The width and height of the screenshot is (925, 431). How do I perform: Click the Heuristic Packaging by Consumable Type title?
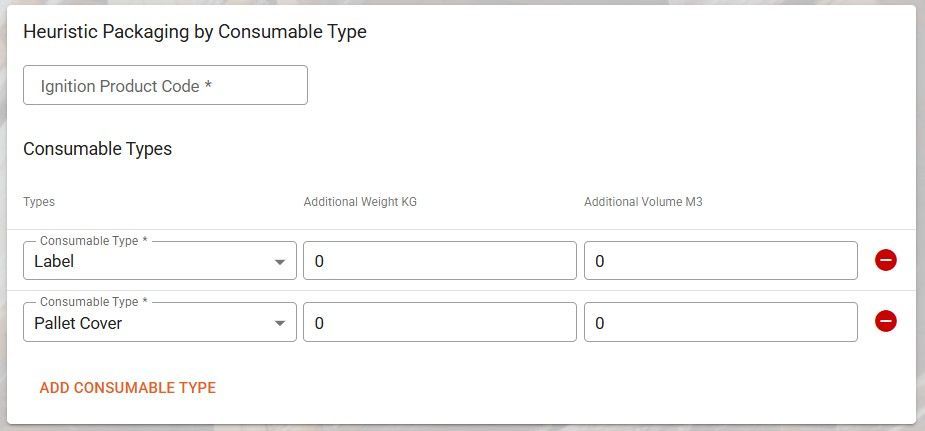coord(195,32)
